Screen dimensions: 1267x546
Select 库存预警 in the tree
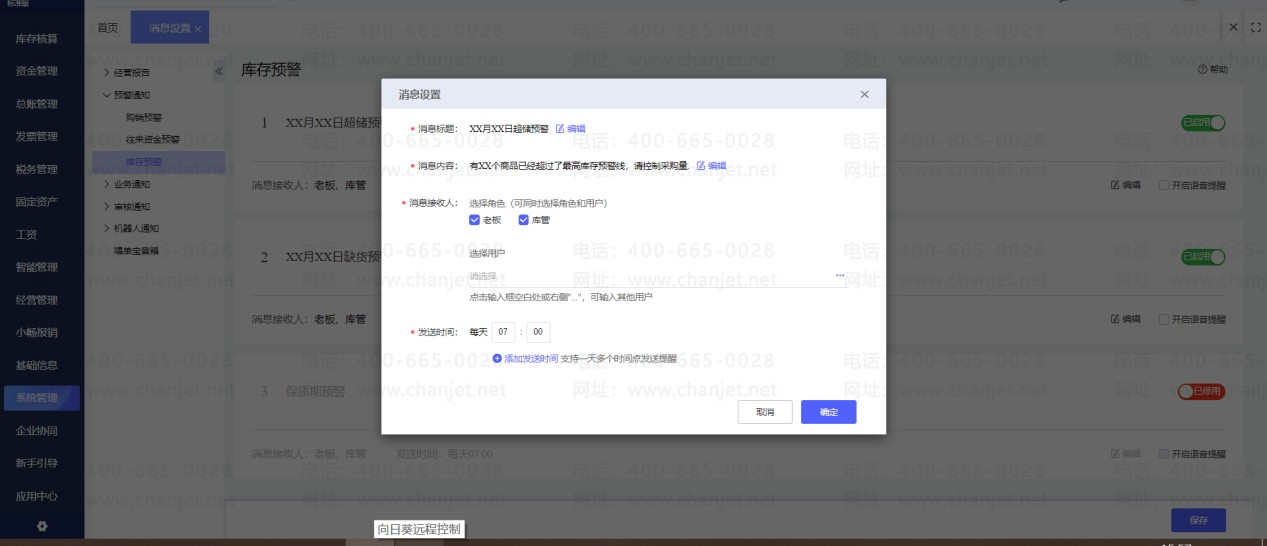[143, 161]
